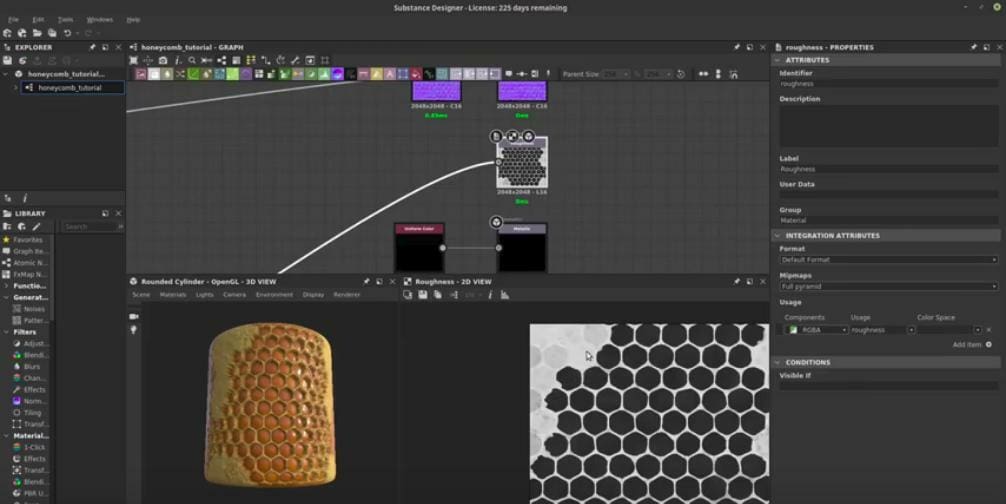Click the undo arrow in main toolbar
The image size is (1006, 504).
(67, 33)
